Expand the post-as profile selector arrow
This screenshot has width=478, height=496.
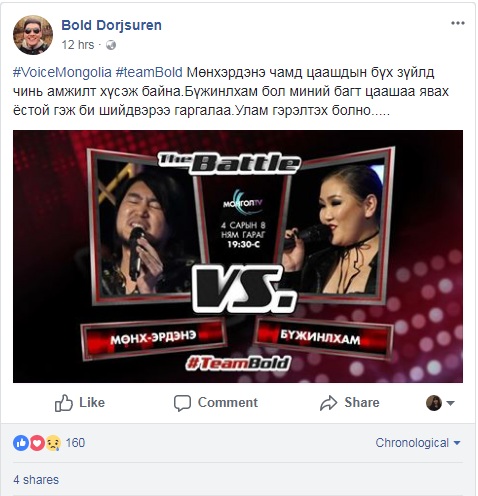(450, 403)
